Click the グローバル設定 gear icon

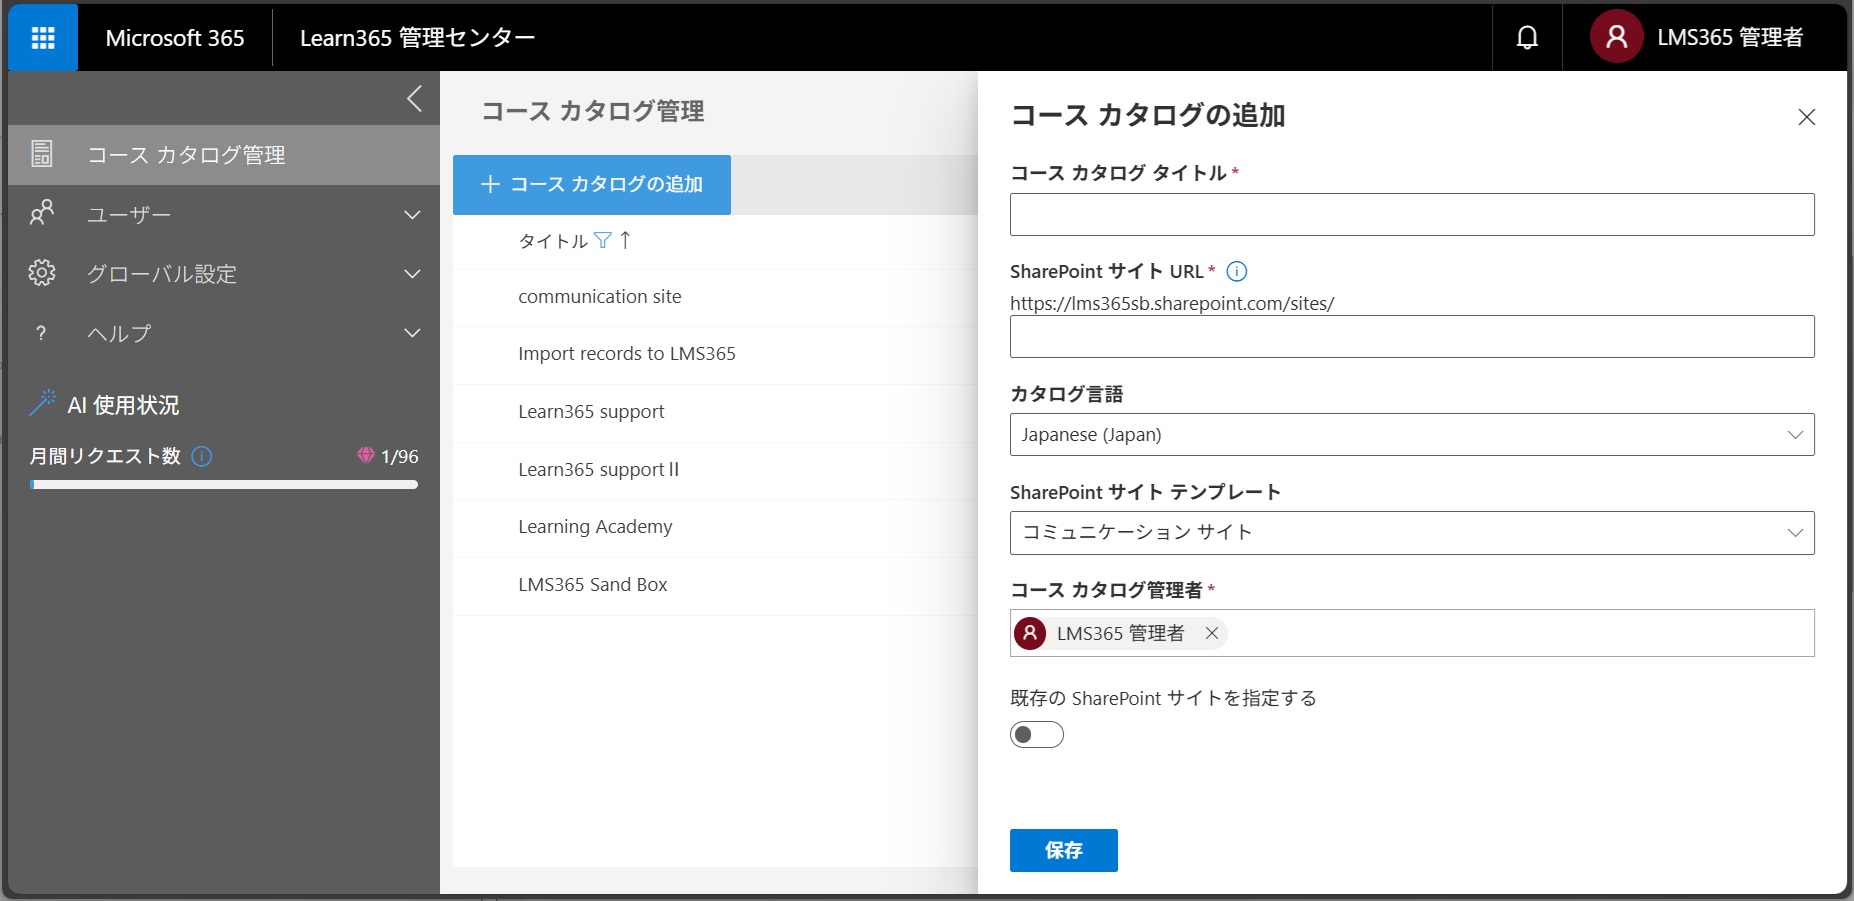click(42, 272)
